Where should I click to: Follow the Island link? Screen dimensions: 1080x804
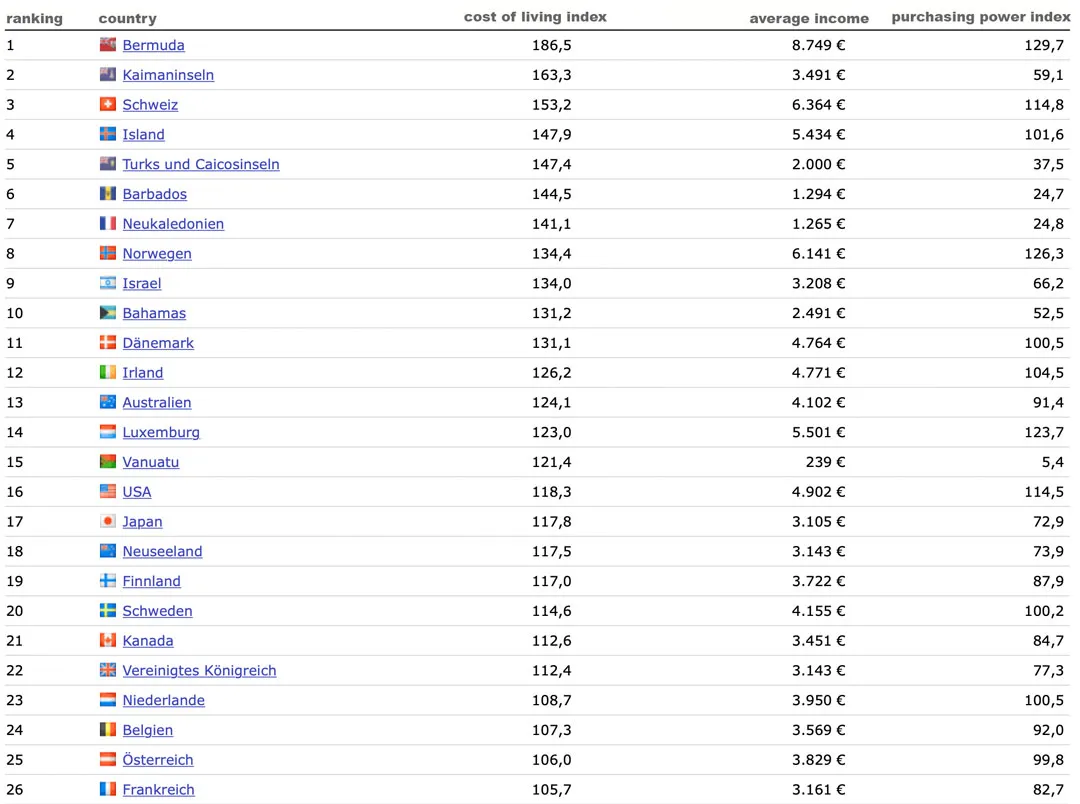coord(143,134)
